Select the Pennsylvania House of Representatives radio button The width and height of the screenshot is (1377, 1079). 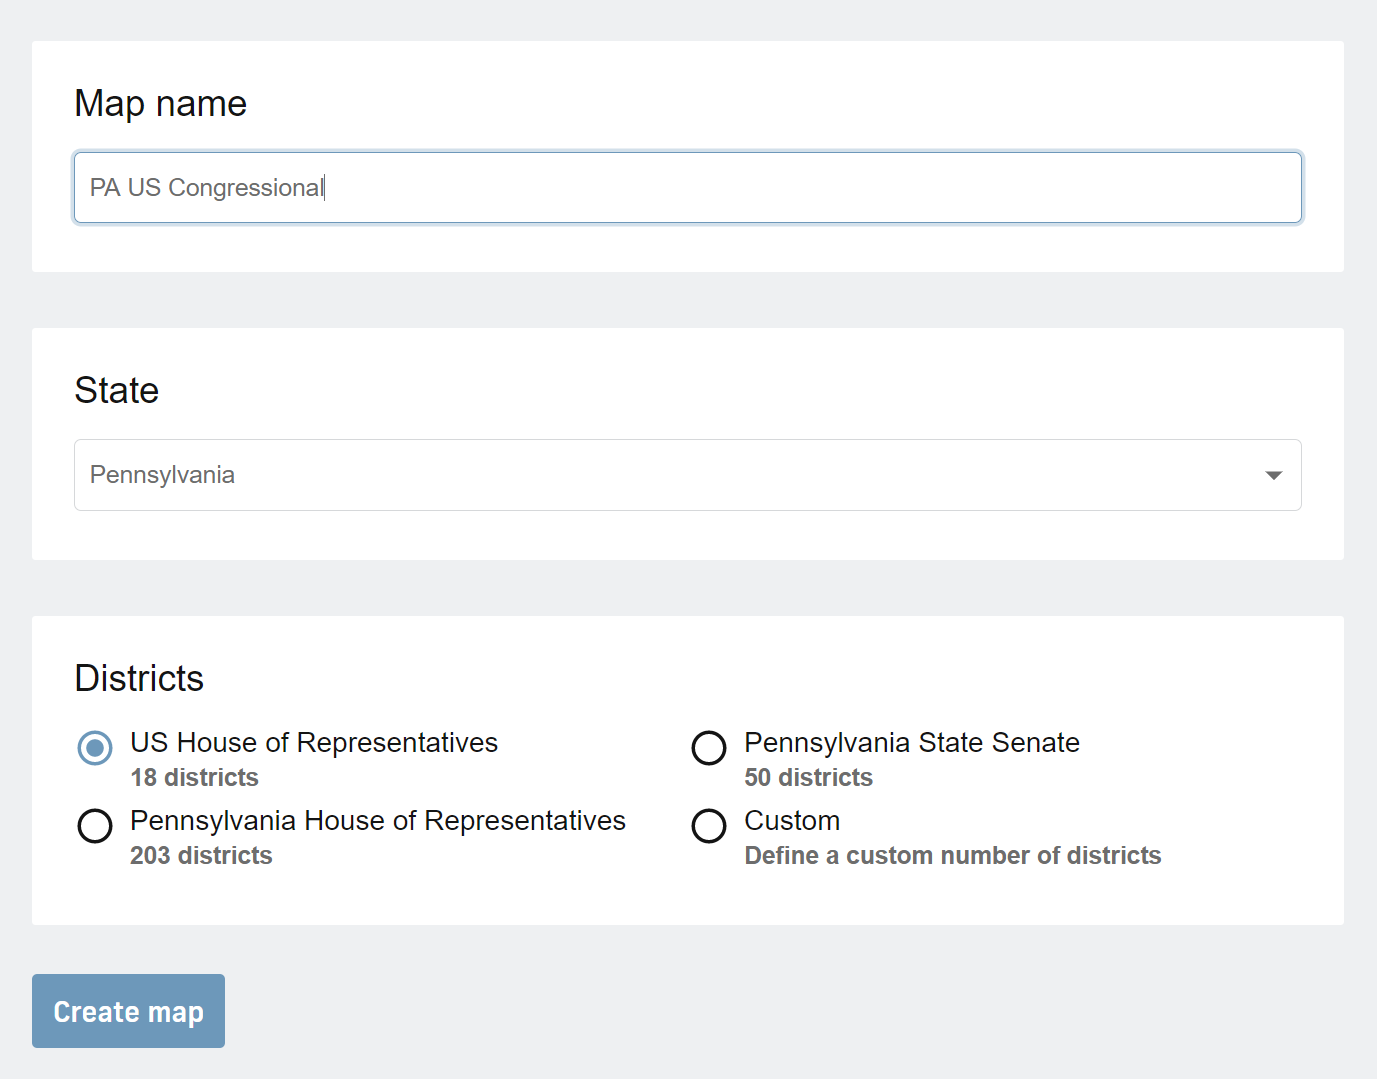point(95,825)
